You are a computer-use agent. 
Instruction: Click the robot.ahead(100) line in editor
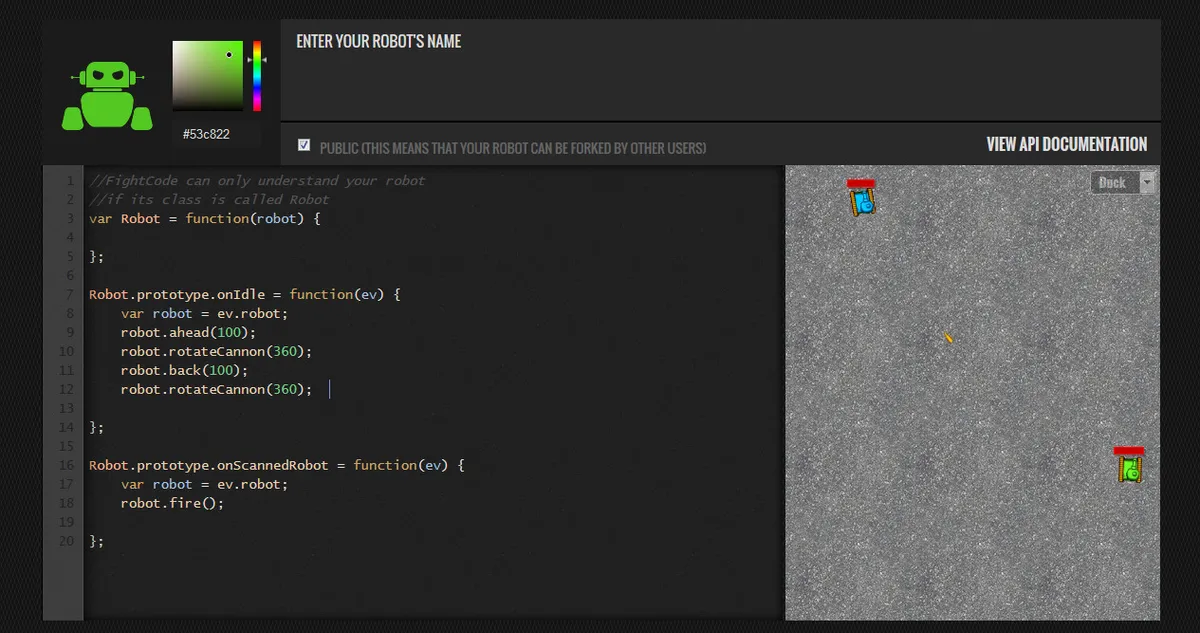(x=188, y=332)
